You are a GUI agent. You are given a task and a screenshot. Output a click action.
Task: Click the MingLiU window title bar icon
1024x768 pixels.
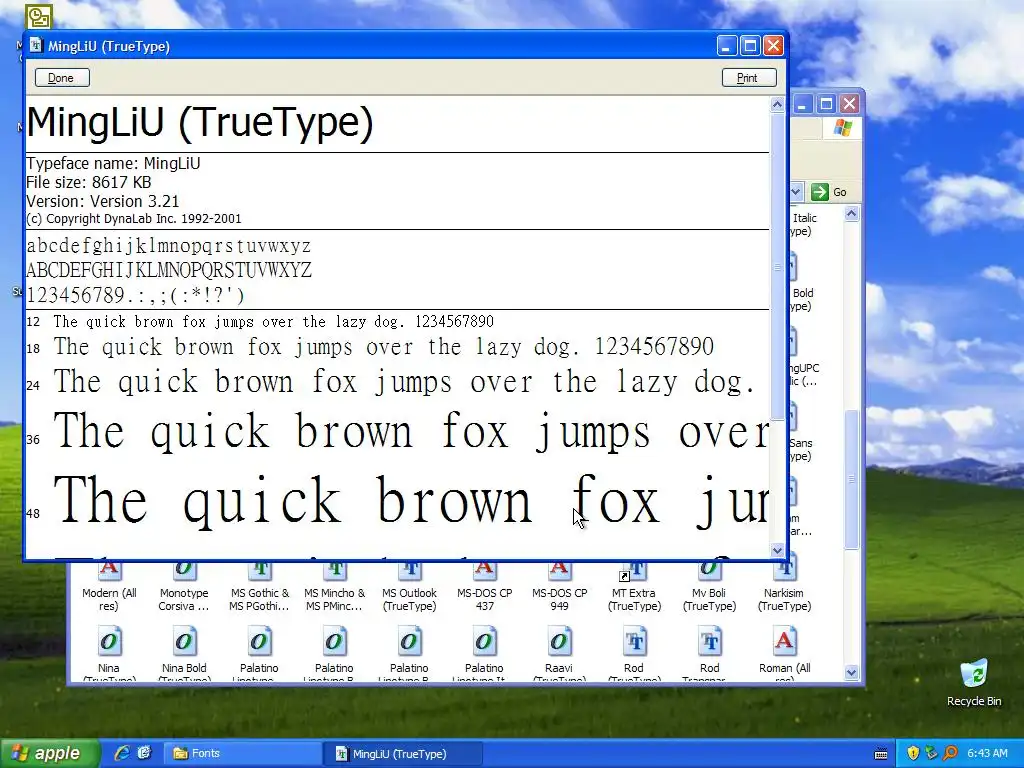coord(37,45)
